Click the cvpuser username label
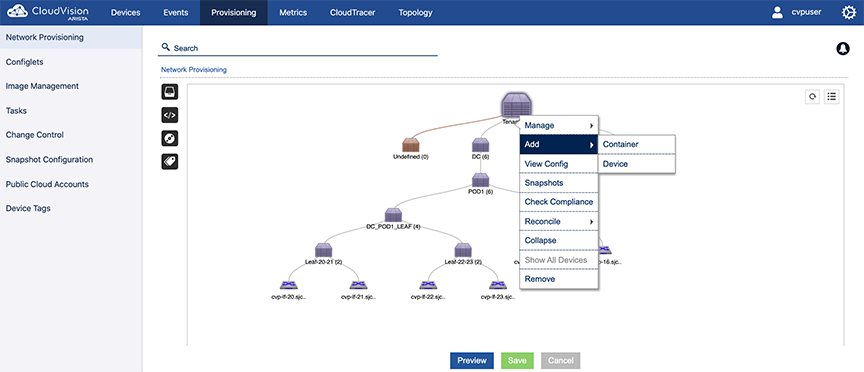Viewport: 864px width, 372px height. coord(806,12)
